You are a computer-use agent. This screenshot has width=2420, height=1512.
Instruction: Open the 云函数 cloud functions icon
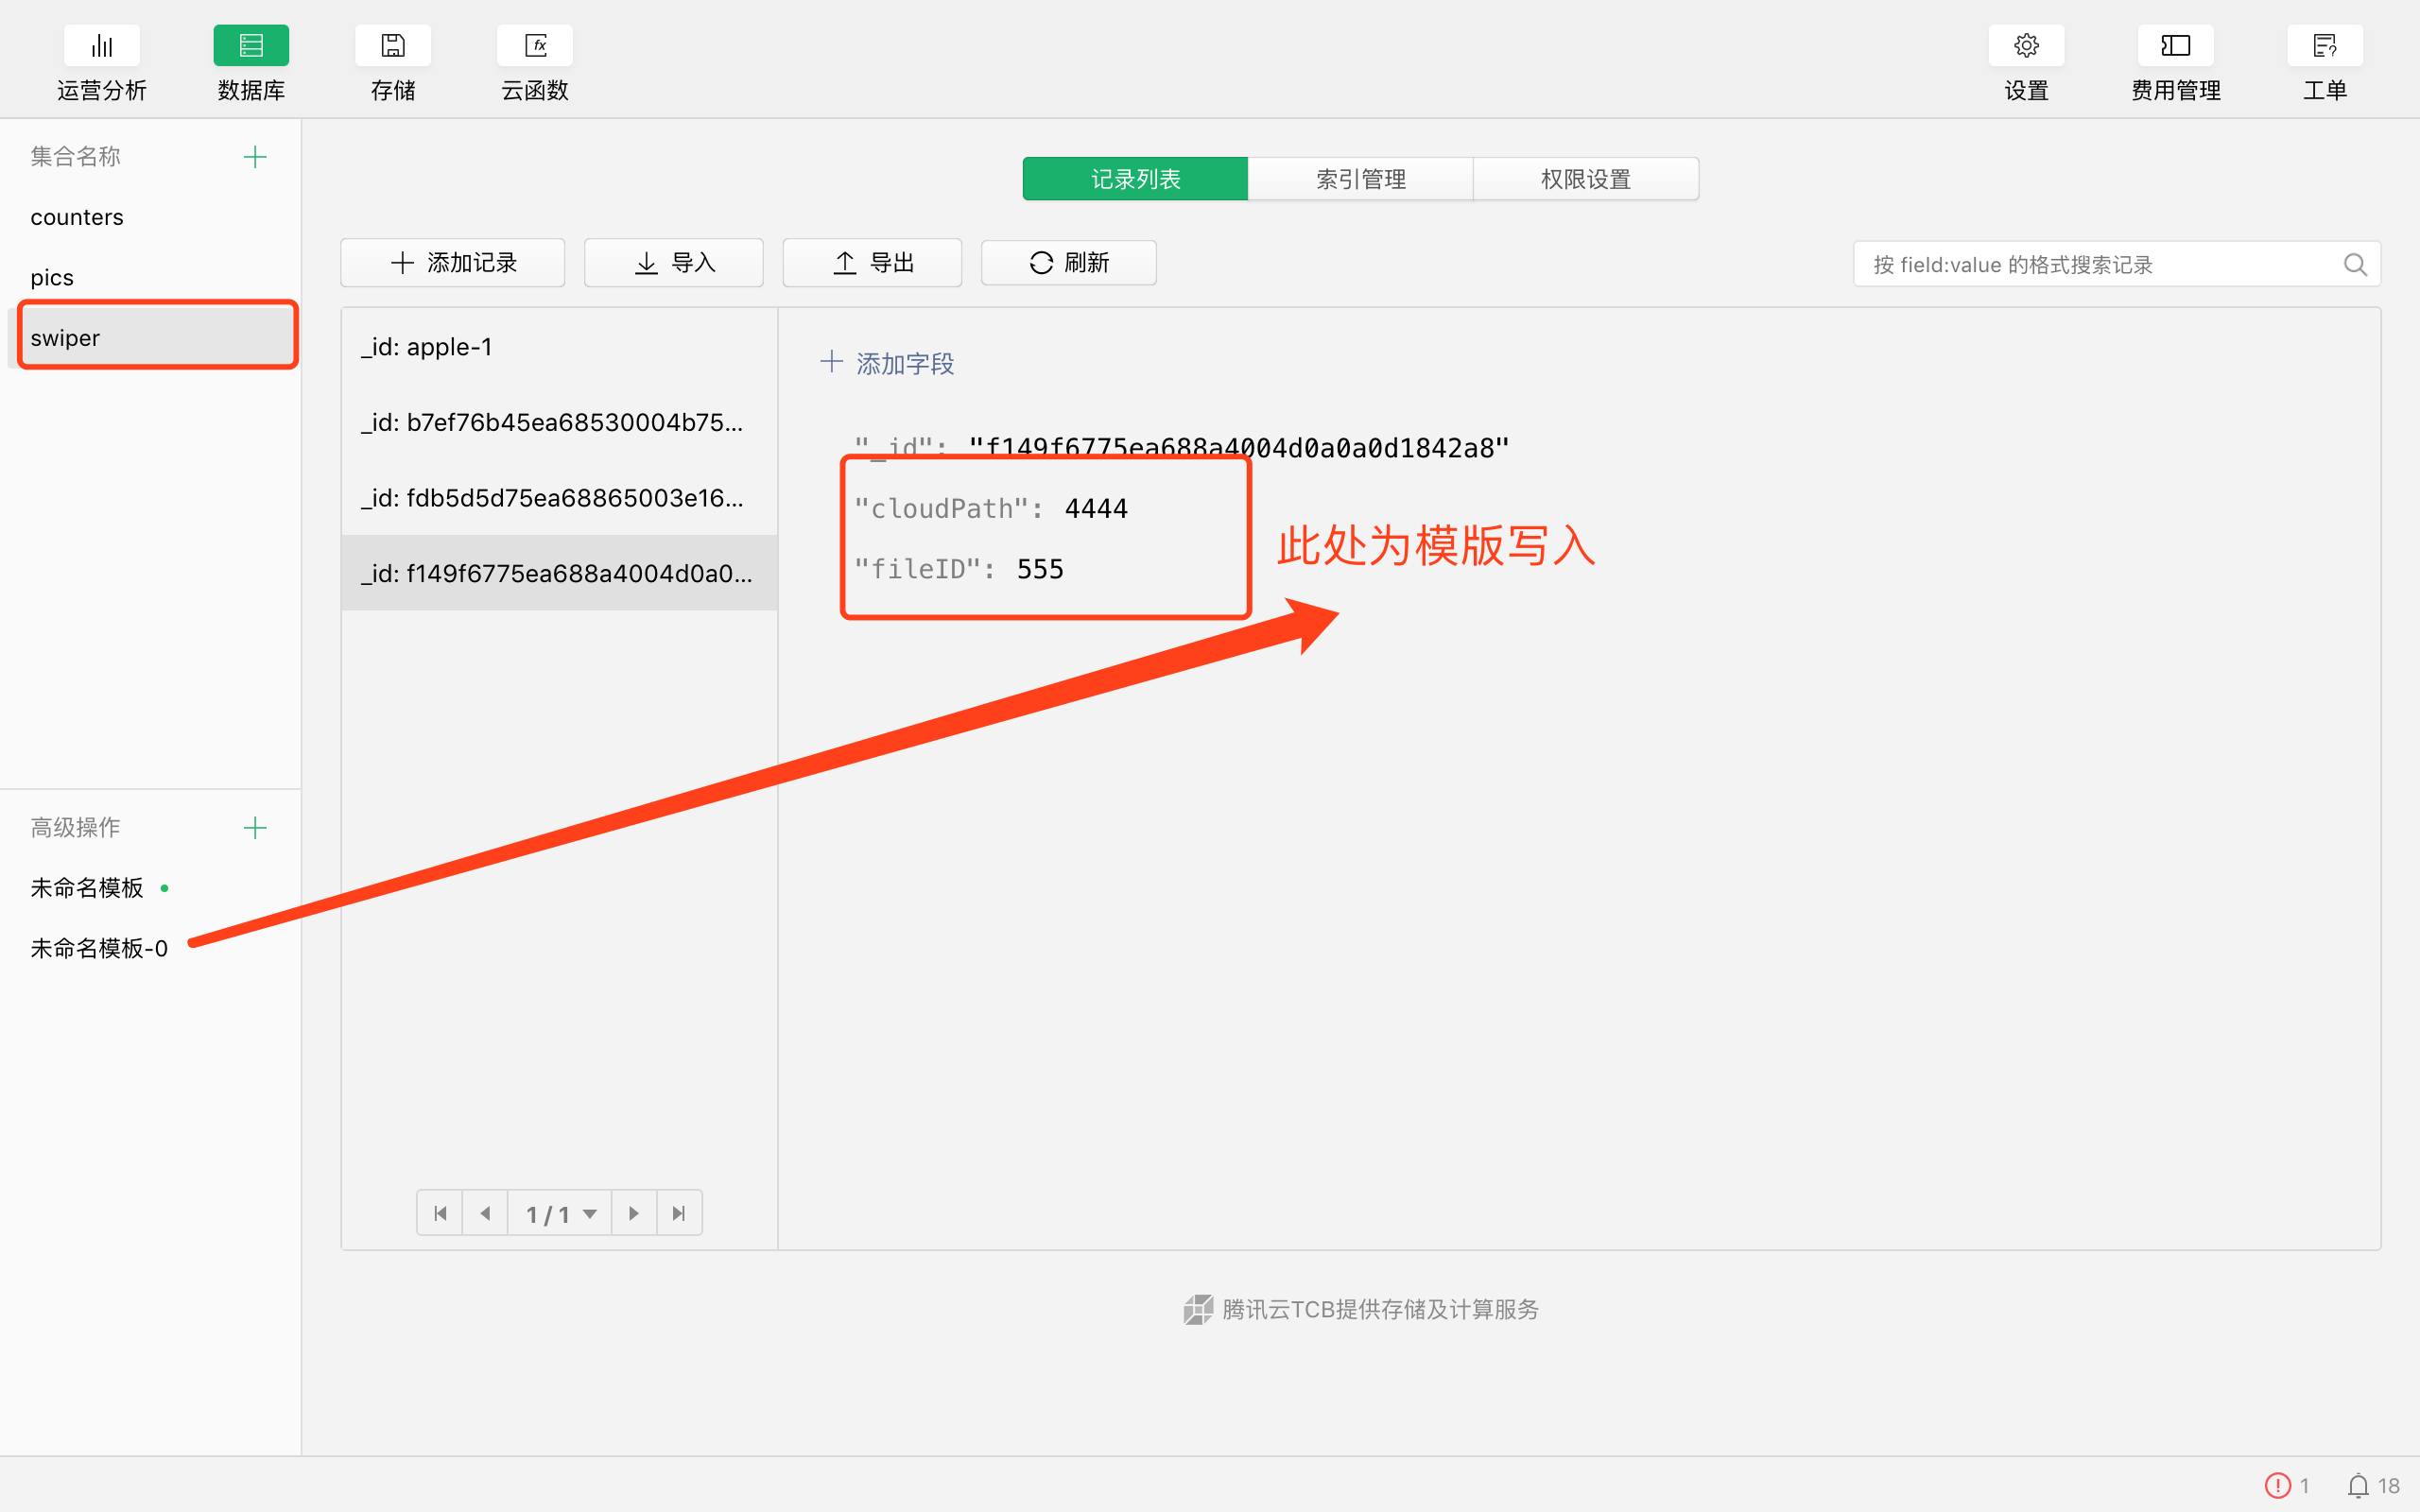pyautogui.click(x=535, y=46)
